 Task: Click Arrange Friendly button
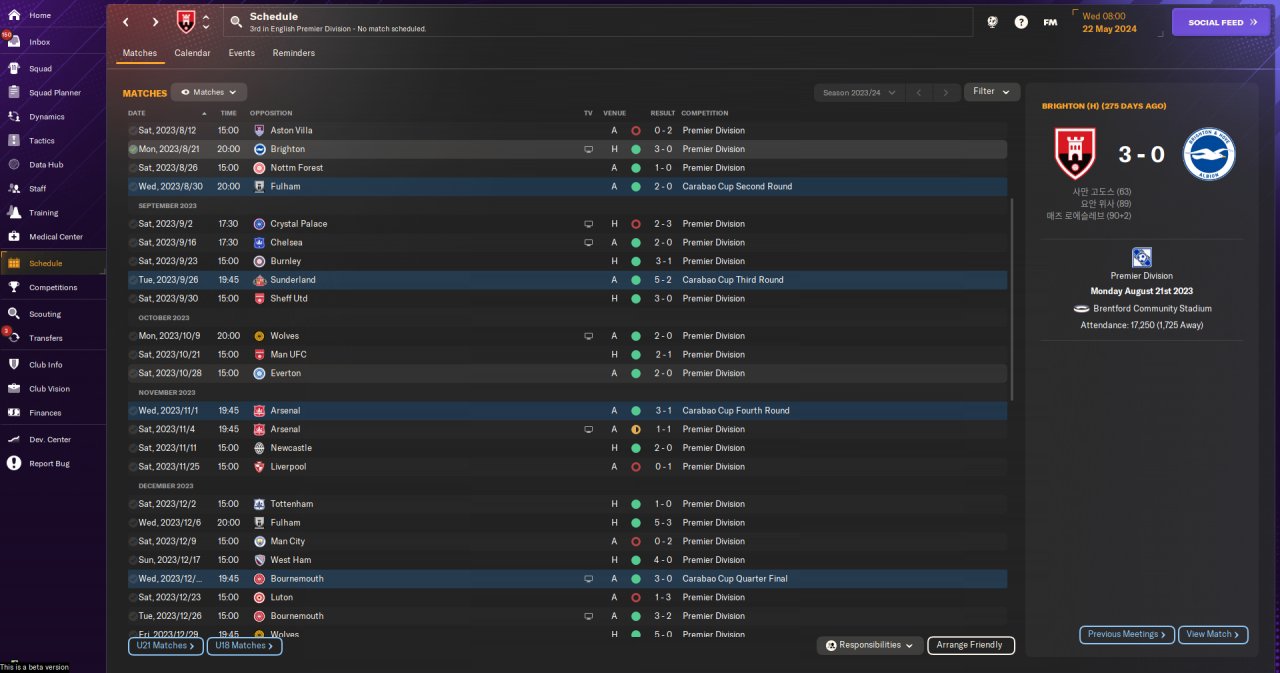pos(971,646)
